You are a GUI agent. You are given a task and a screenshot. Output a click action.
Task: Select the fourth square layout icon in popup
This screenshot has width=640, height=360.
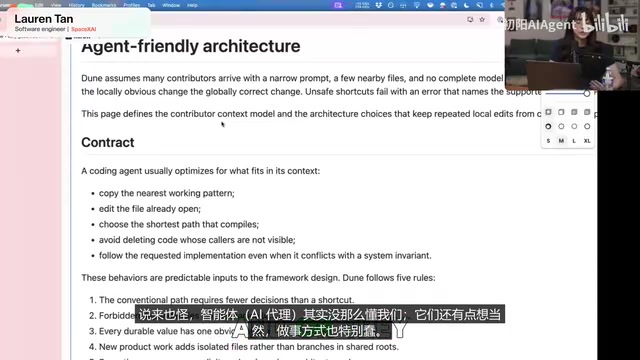pyautogui.click(x=587, y=112)
